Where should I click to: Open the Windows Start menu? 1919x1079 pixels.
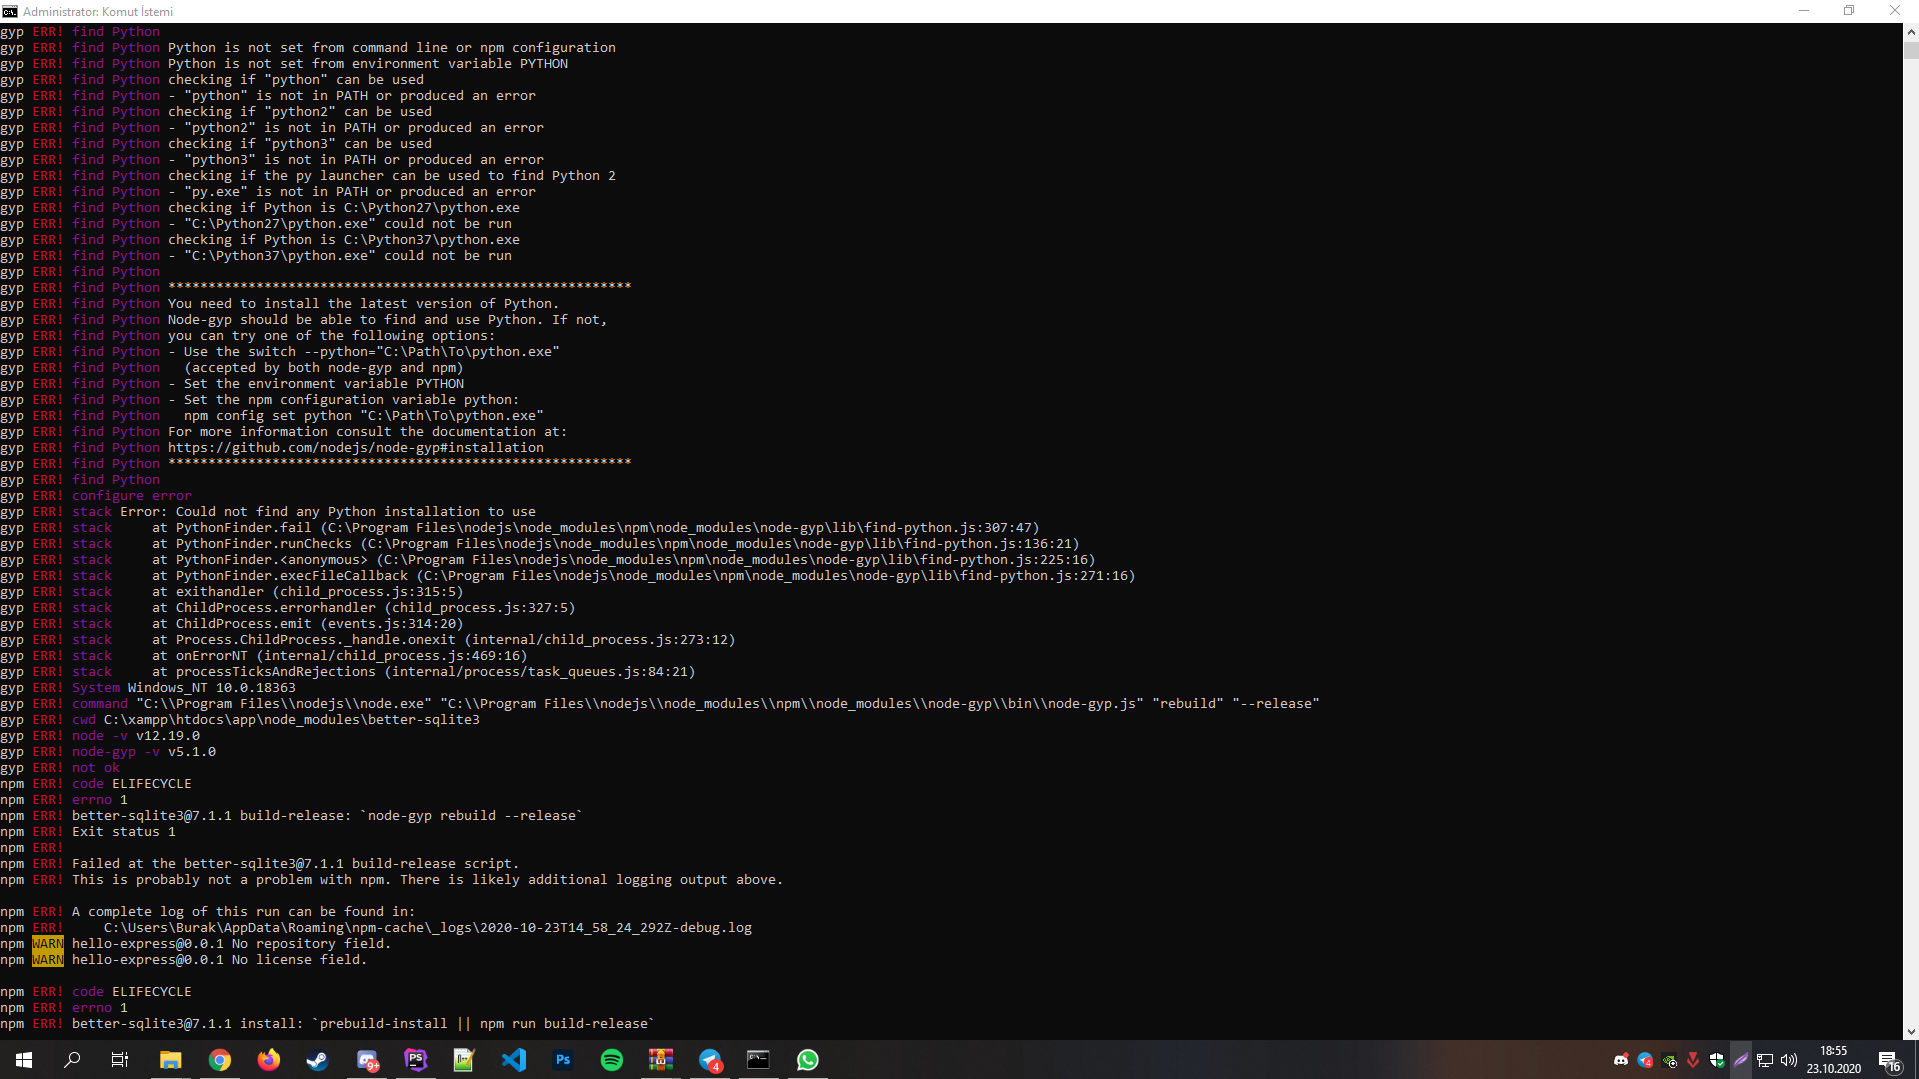[x=24, y=1060]
